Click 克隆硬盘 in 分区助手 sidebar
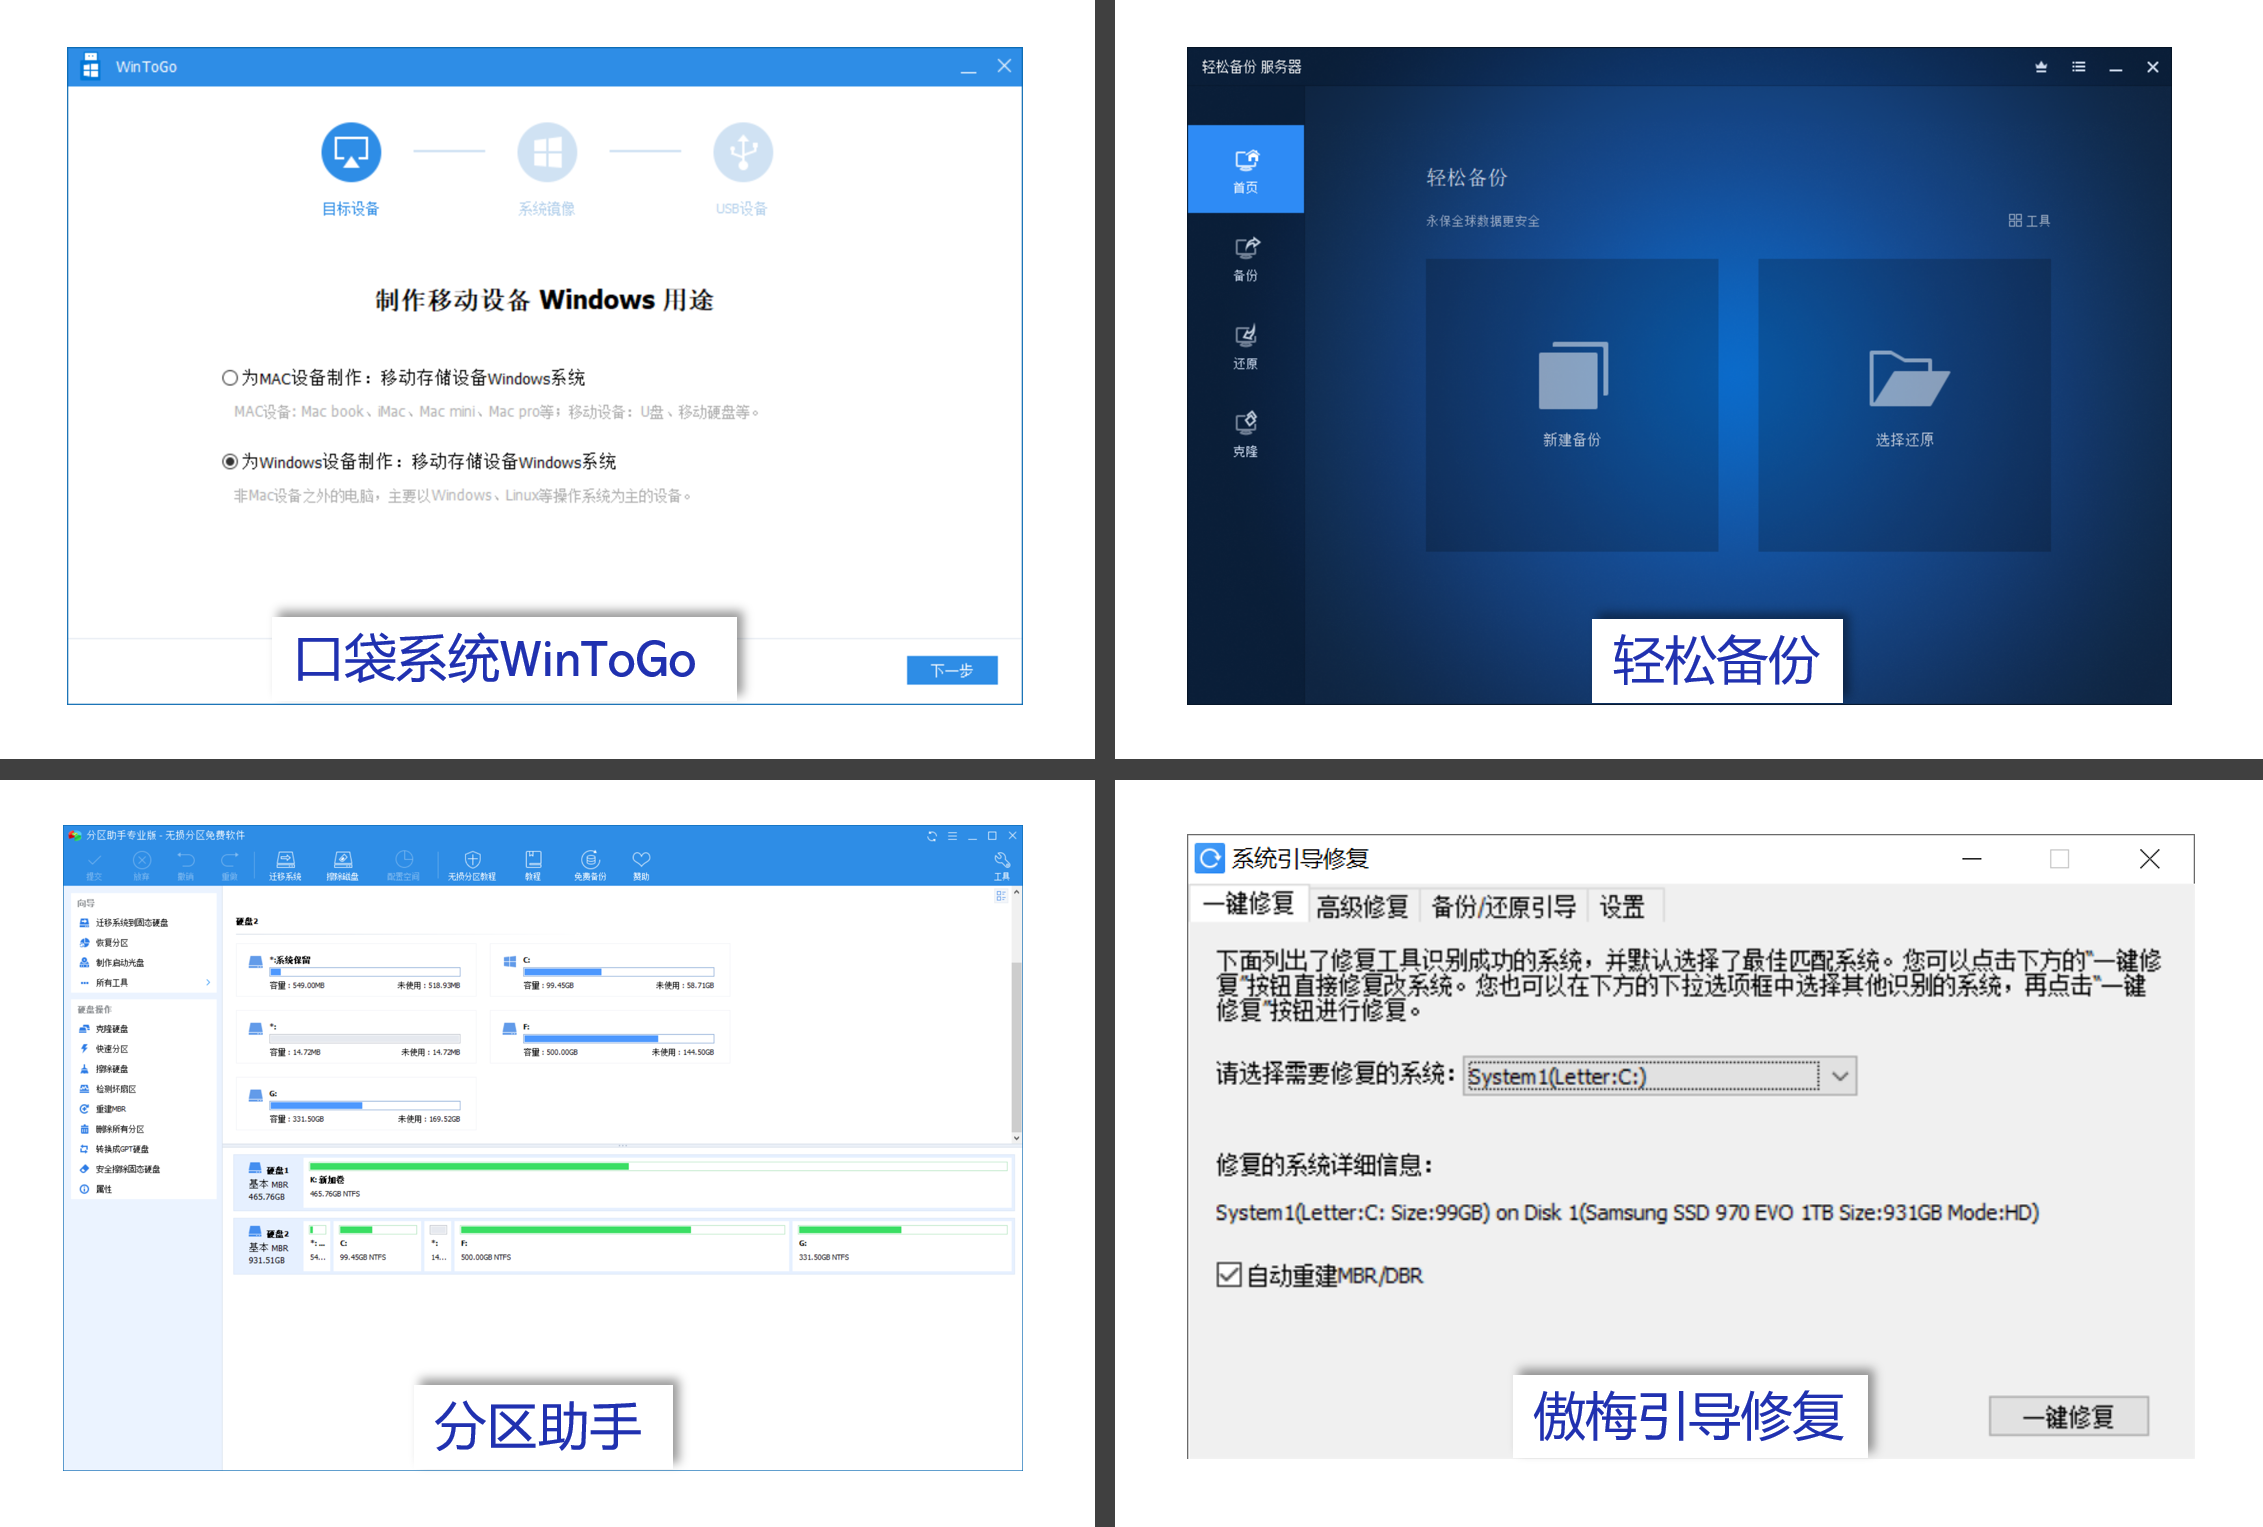 [103, 1029]
